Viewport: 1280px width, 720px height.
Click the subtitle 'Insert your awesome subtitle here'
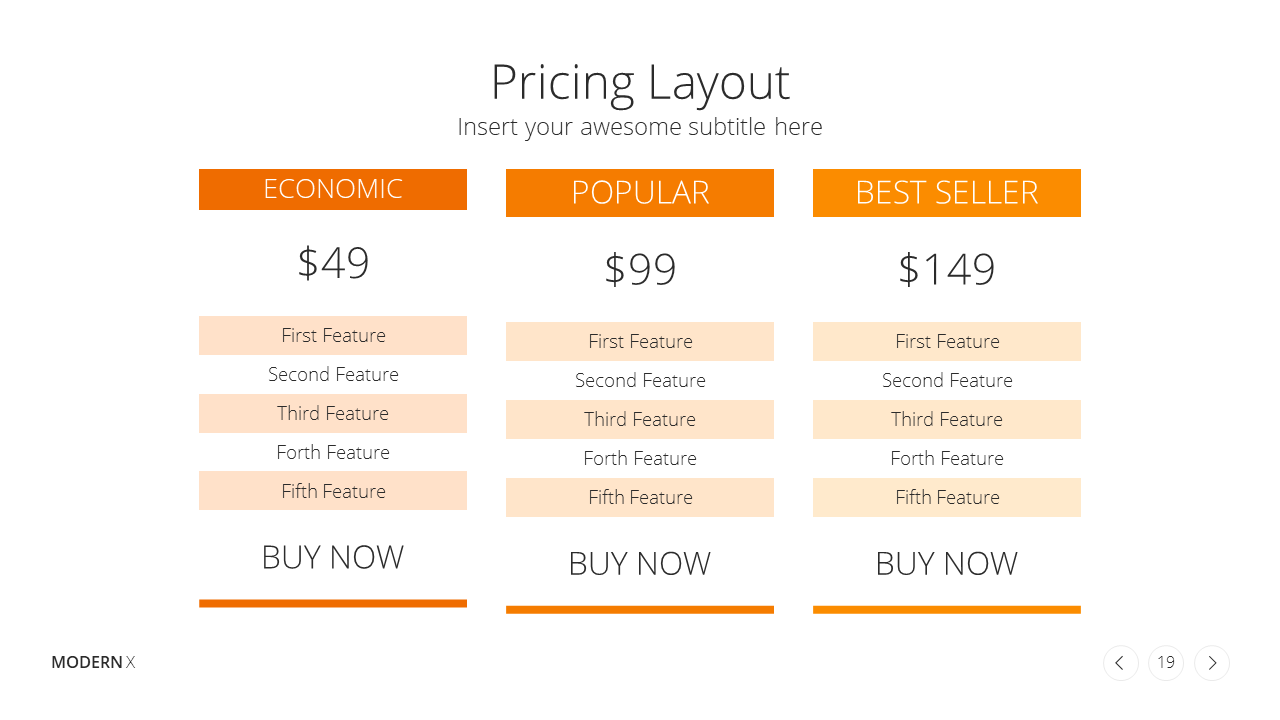pyautogui.click(x=640, y=127)
